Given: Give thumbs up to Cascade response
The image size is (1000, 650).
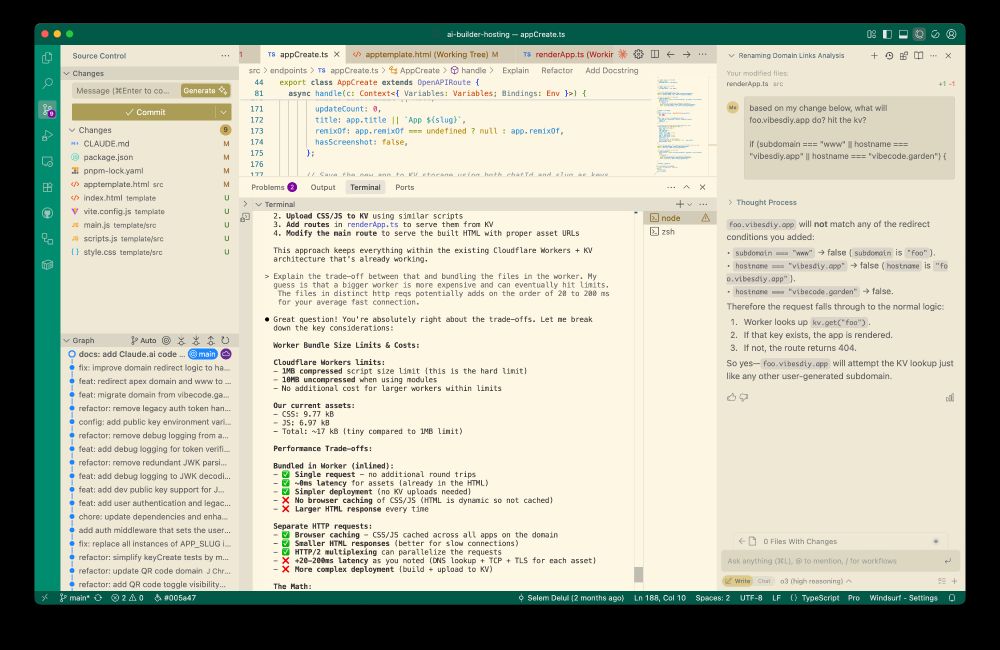Looking at the screenshot, I should click(731, 397).
